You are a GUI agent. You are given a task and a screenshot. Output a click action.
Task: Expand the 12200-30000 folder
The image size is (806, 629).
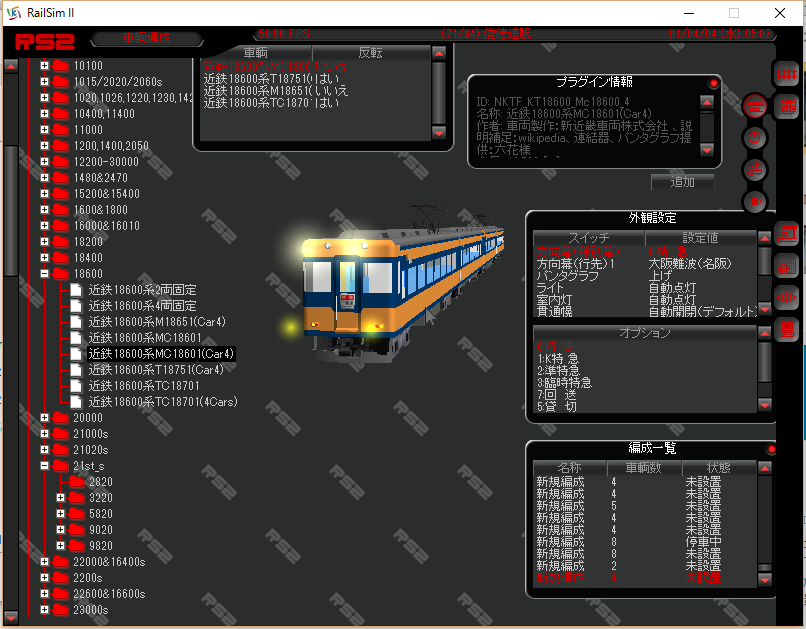pyautogui.click(x=45, y=161)
